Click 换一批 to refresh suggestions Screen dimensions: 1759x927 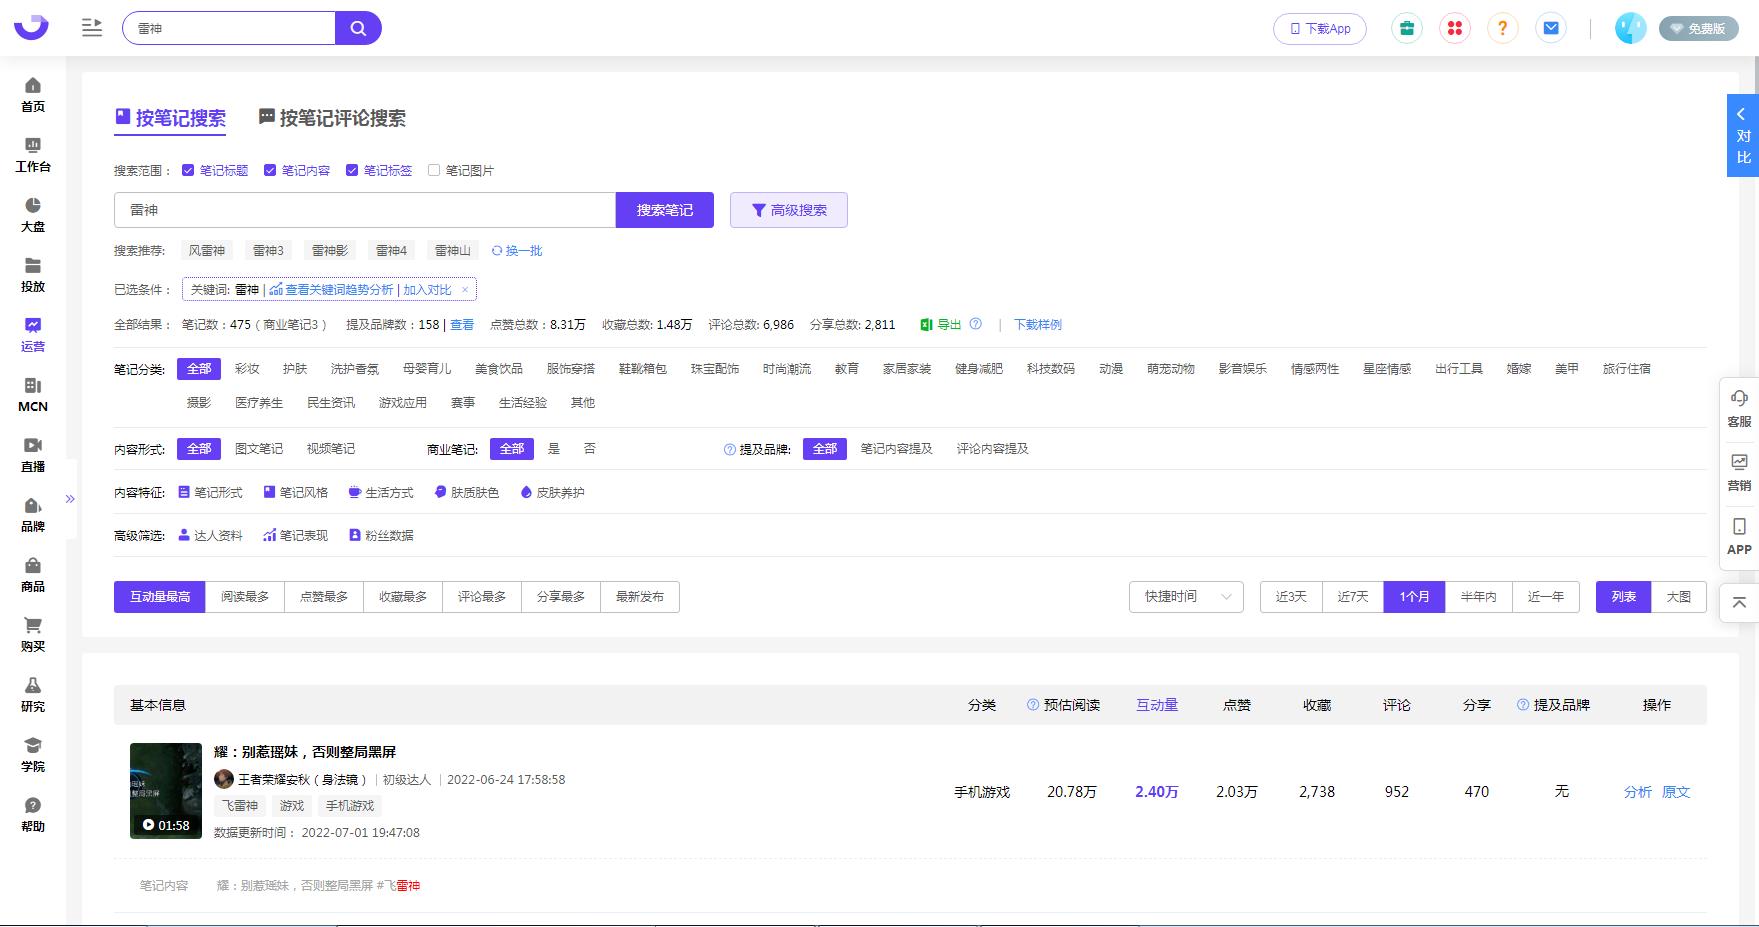pyautogui.click(x=517, y=250)
